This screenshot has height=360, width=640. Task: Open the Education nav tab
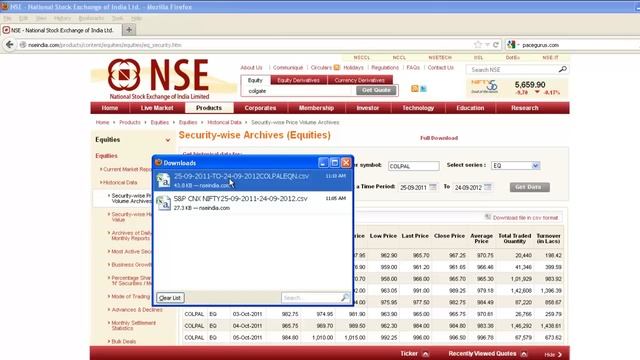pyautogui.click(x=470, y=108)
